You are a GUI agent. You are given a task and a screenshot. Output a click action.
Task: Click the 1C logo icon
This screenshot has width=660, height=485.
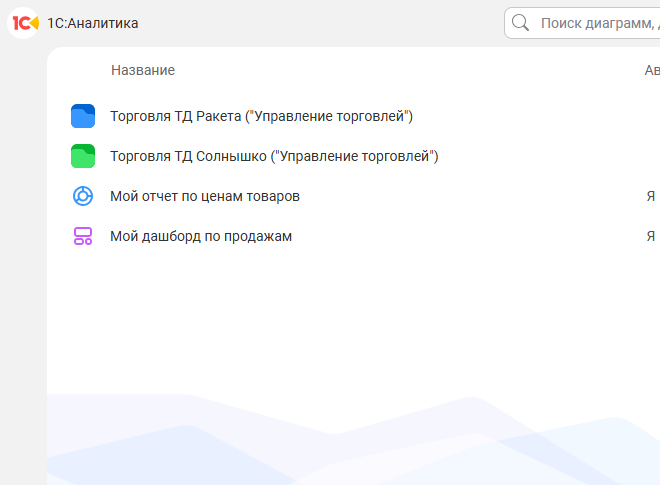pos(24,23)
